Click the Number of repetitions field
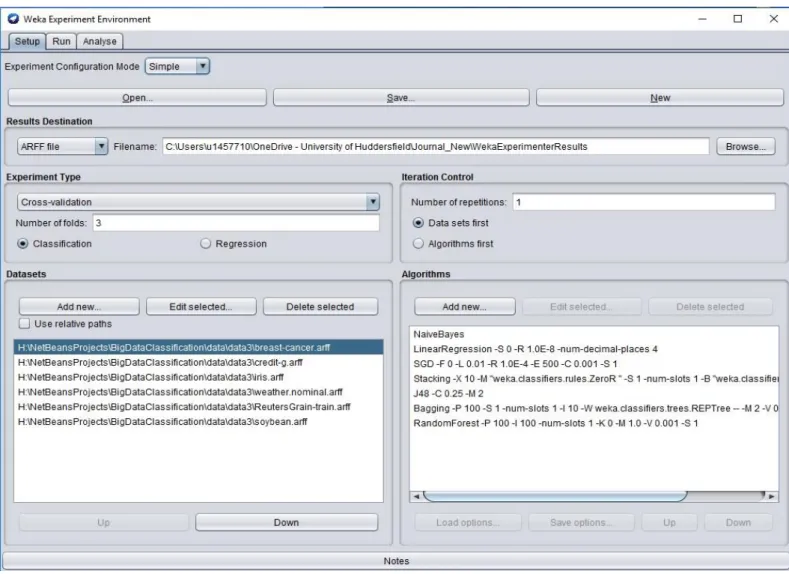 [x=644, y=202]
